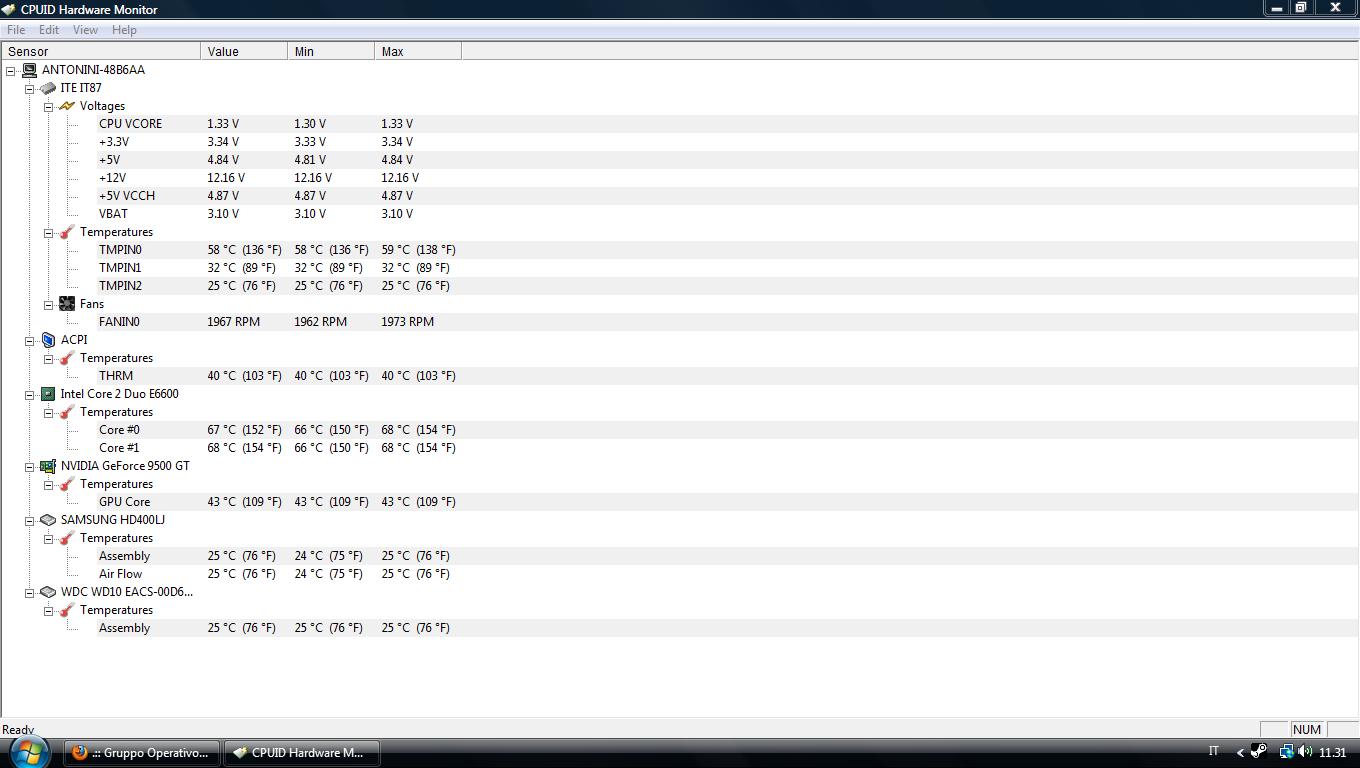Viewport: 1360px width, 768px height.
Task: Click the Intel Core 2 Duo processor icon
Action: pyautogui.click(x=48, y=394)
